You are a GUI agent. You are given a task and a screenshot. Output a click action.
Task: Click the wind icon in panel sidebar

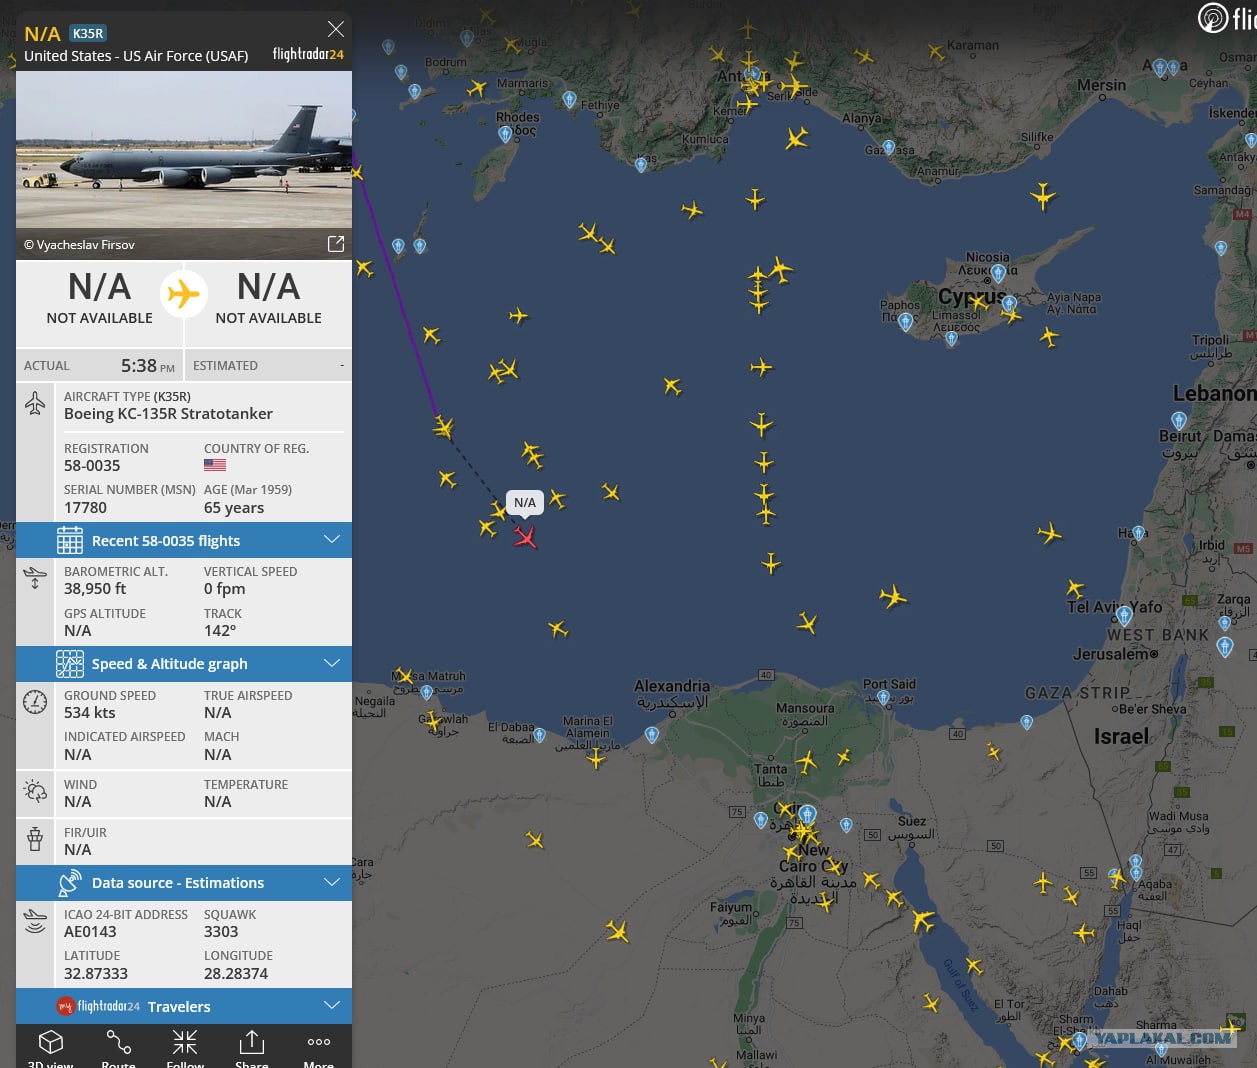tap(35, 792)
